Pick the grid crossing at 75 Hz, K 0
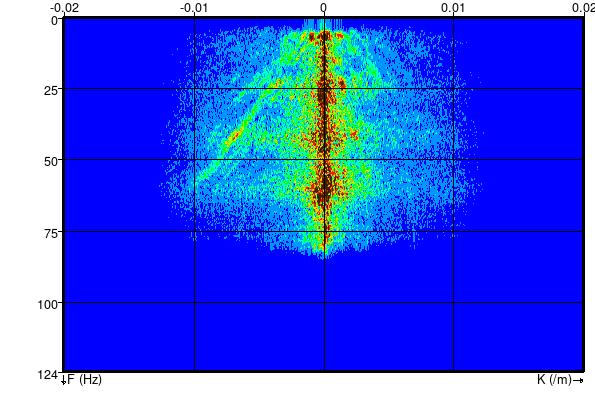 coord(324,231)
